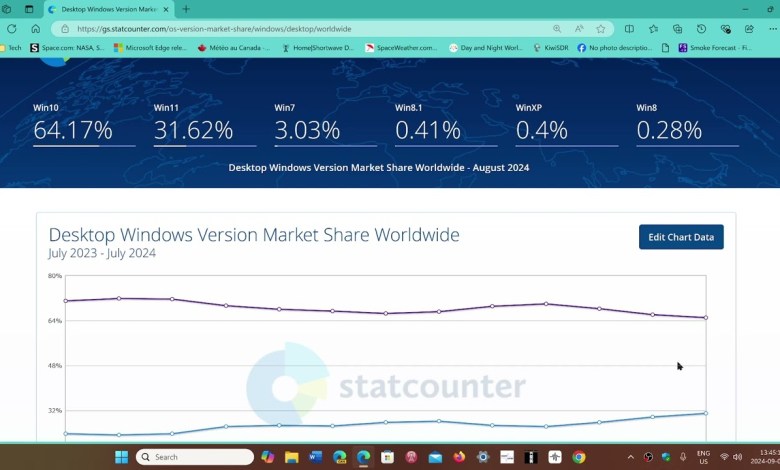Open Windows Security tray icon
The height and width of the screenshot is (470, 780).
(666, 457)
